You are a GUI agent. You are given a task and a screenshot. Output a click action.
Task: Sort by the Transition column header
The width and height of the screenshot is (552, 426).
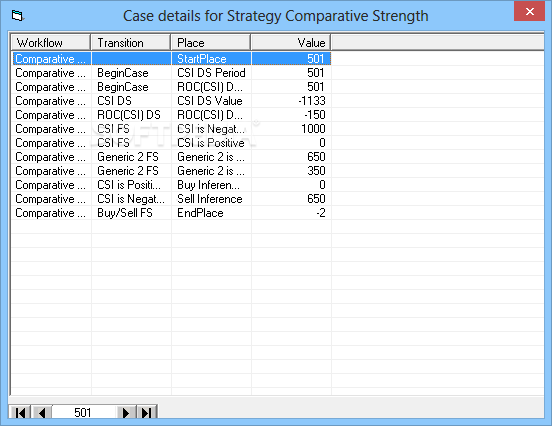(131, 43)
